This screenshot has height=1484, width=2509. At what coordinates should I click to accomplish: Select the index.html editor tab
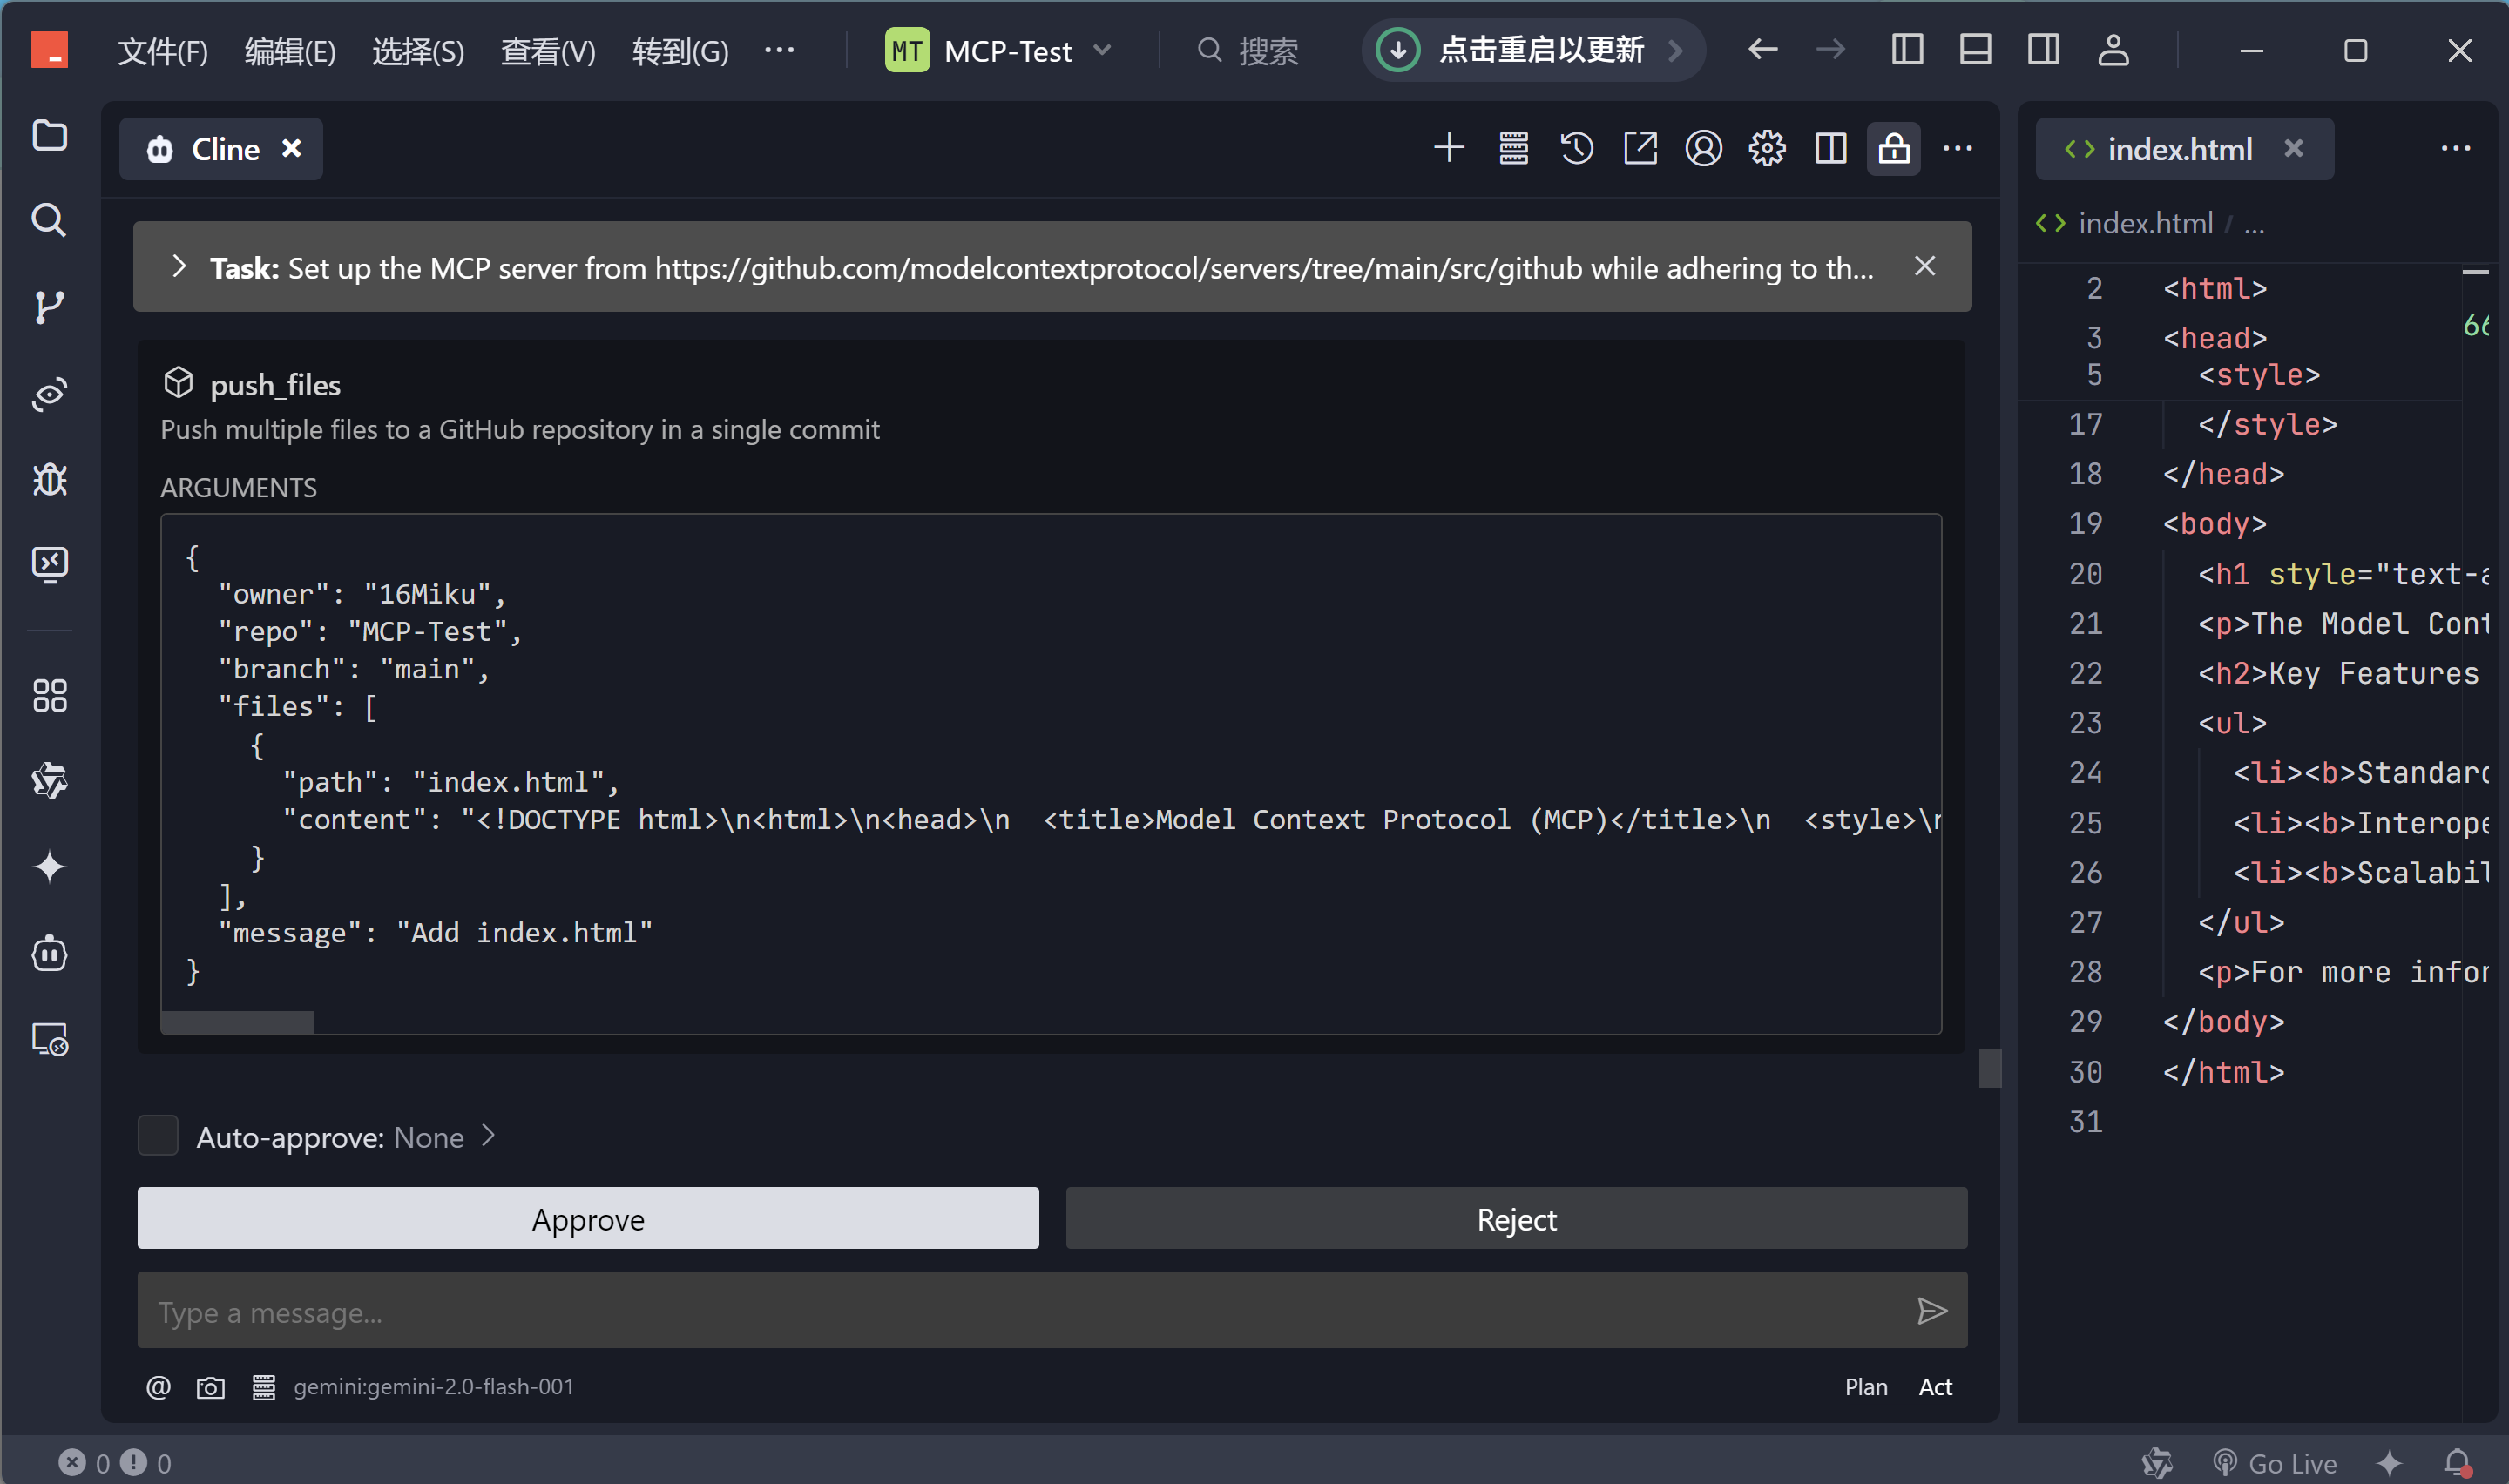tap(2179, 149)
